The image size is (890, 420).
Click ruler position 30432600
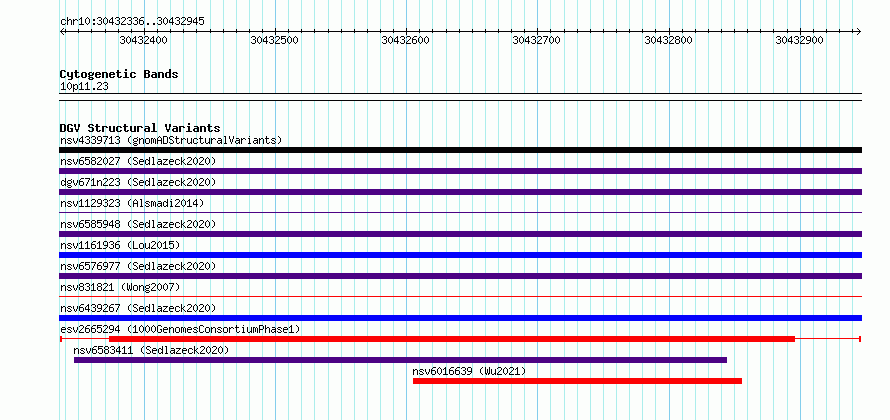[x=405, y=40]
